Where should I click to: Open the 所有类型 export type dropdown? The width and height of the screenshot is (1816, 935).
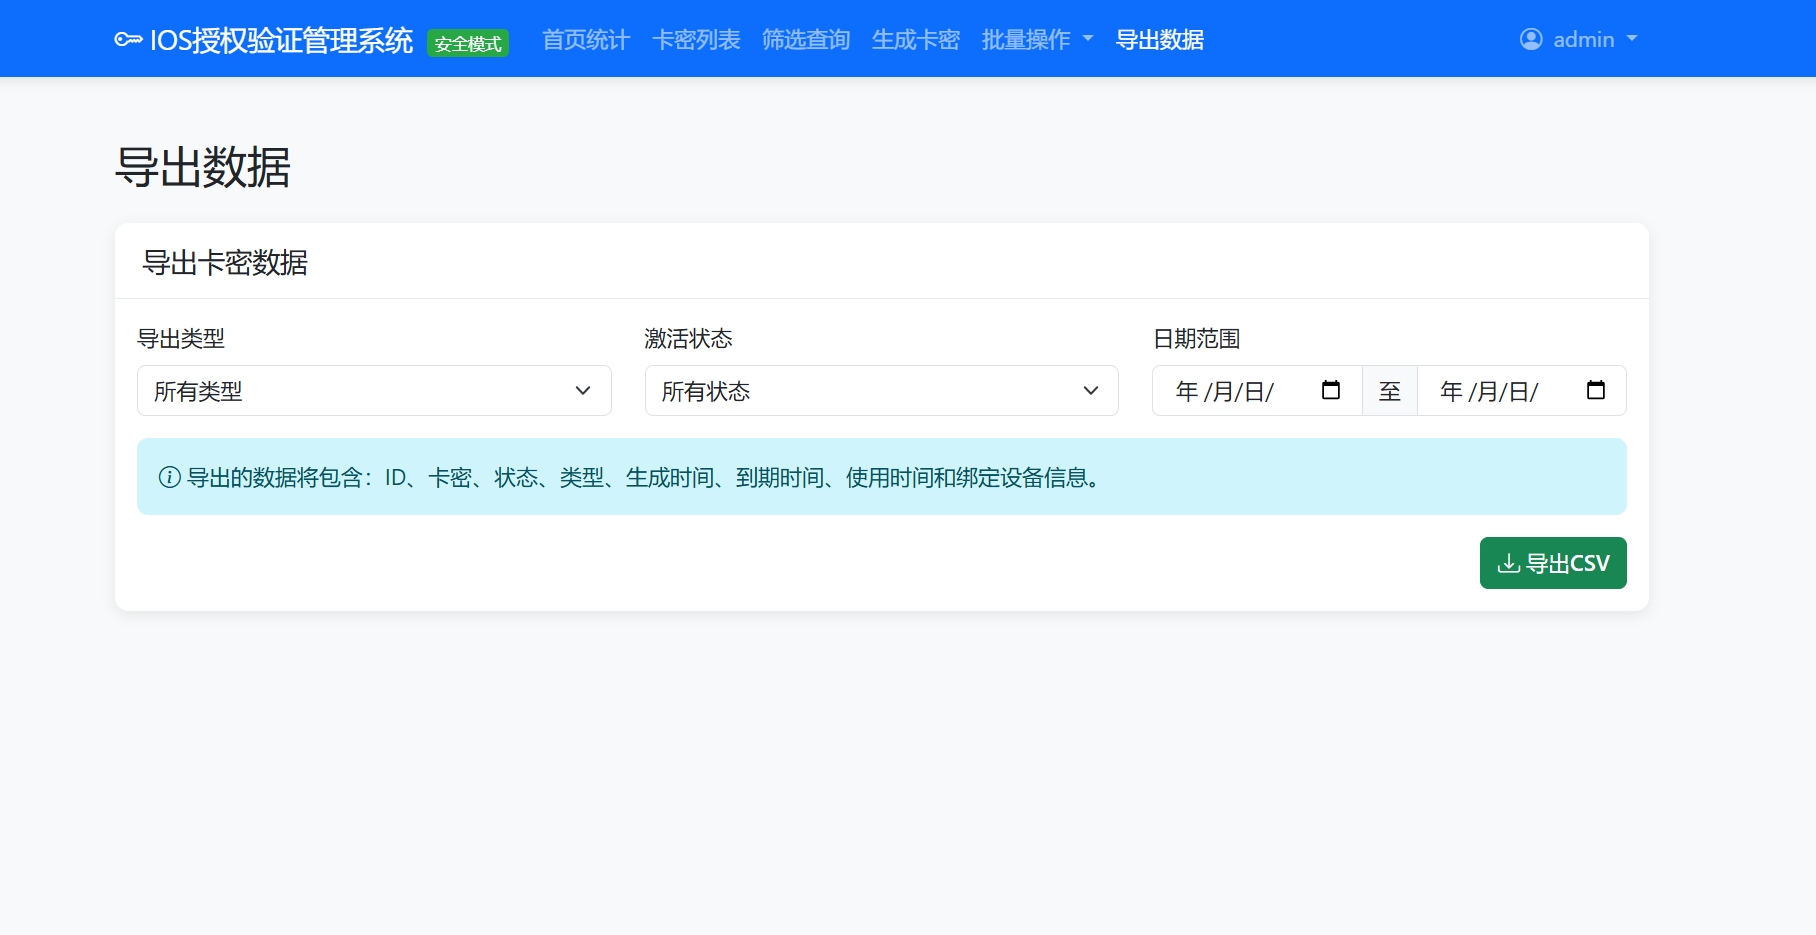[374, 391]
